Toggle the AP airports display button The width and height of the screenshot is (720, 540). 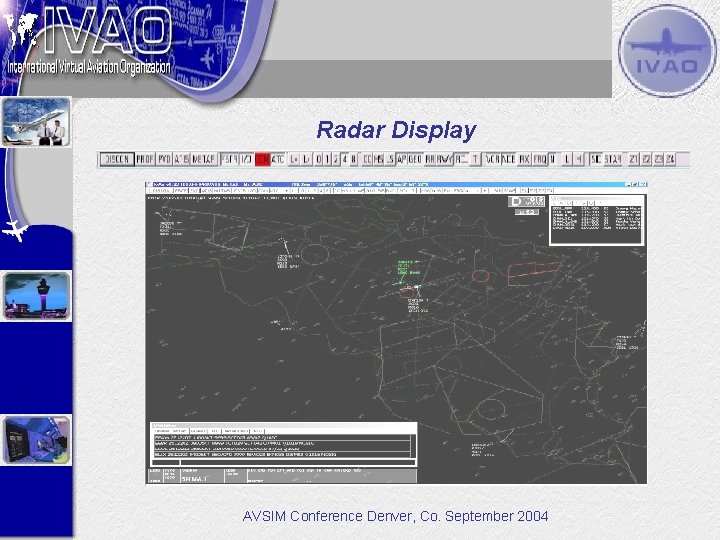point(402,159)
